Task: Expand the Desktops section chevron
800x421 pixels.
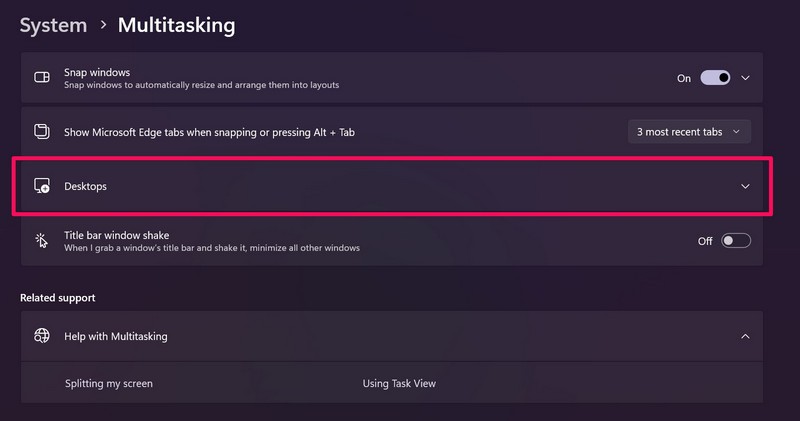Action: [745, 186]
